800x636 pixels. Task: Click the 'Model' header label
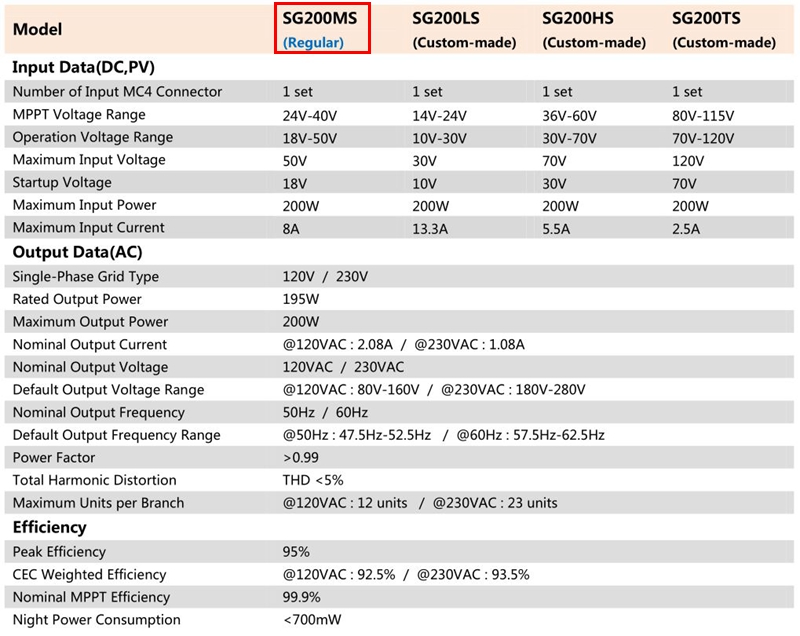37,30
